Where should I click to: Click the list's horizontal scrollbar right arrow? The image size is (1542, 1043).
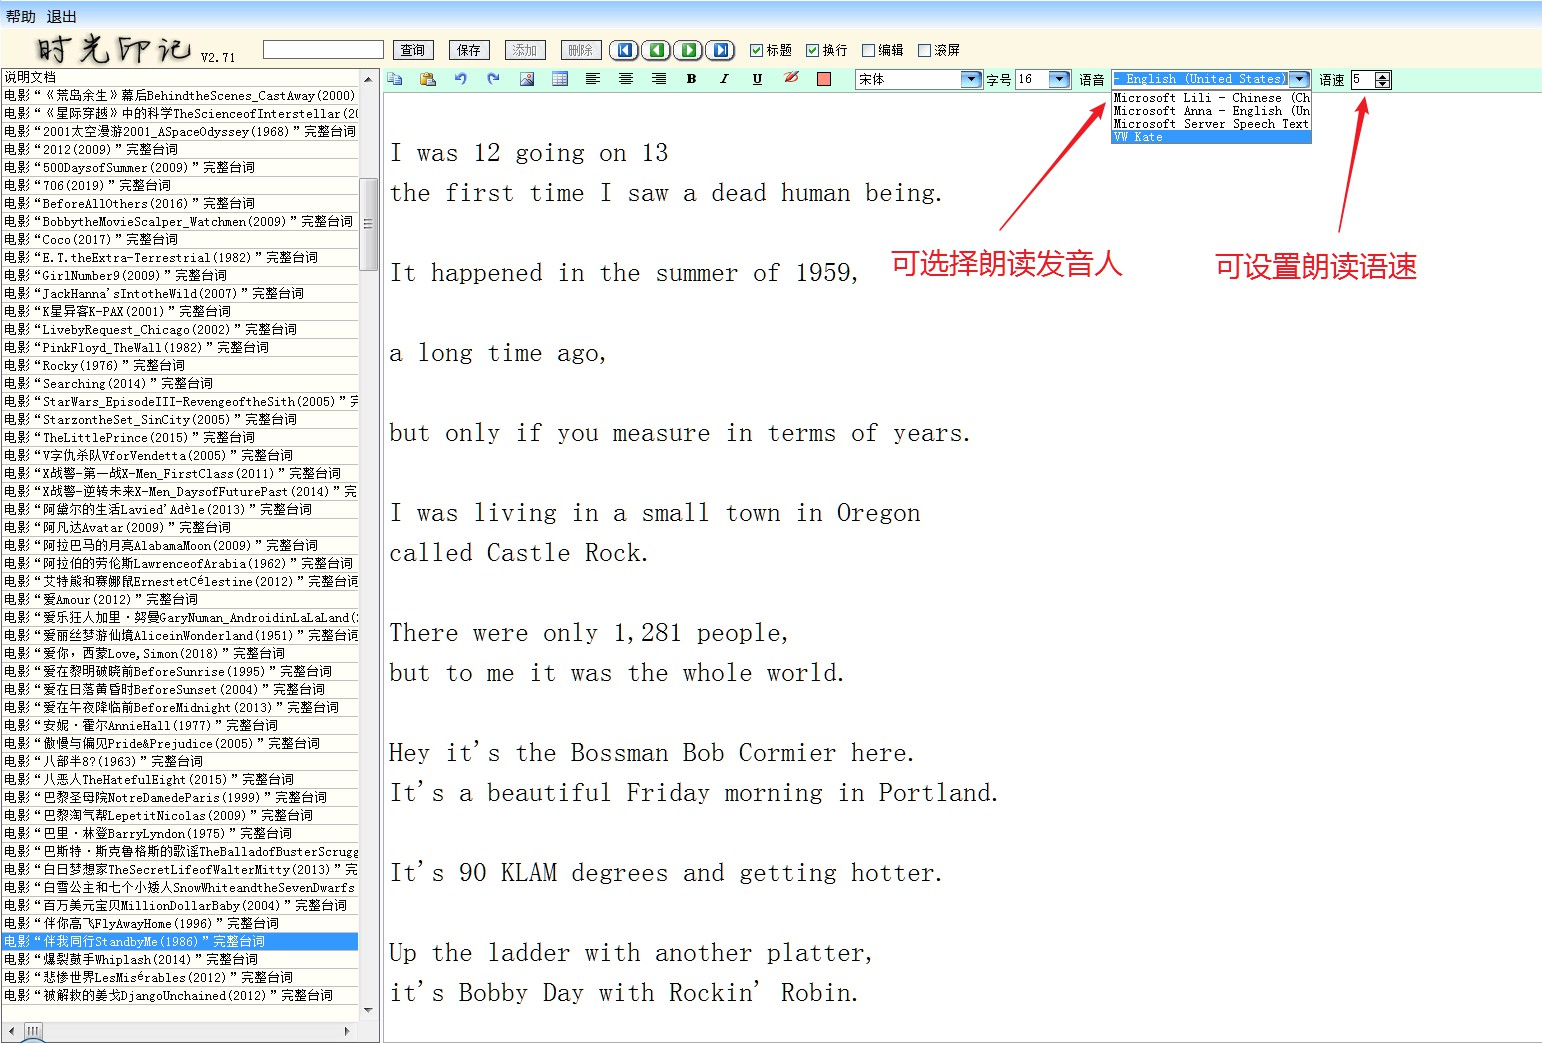point(347,1030)
